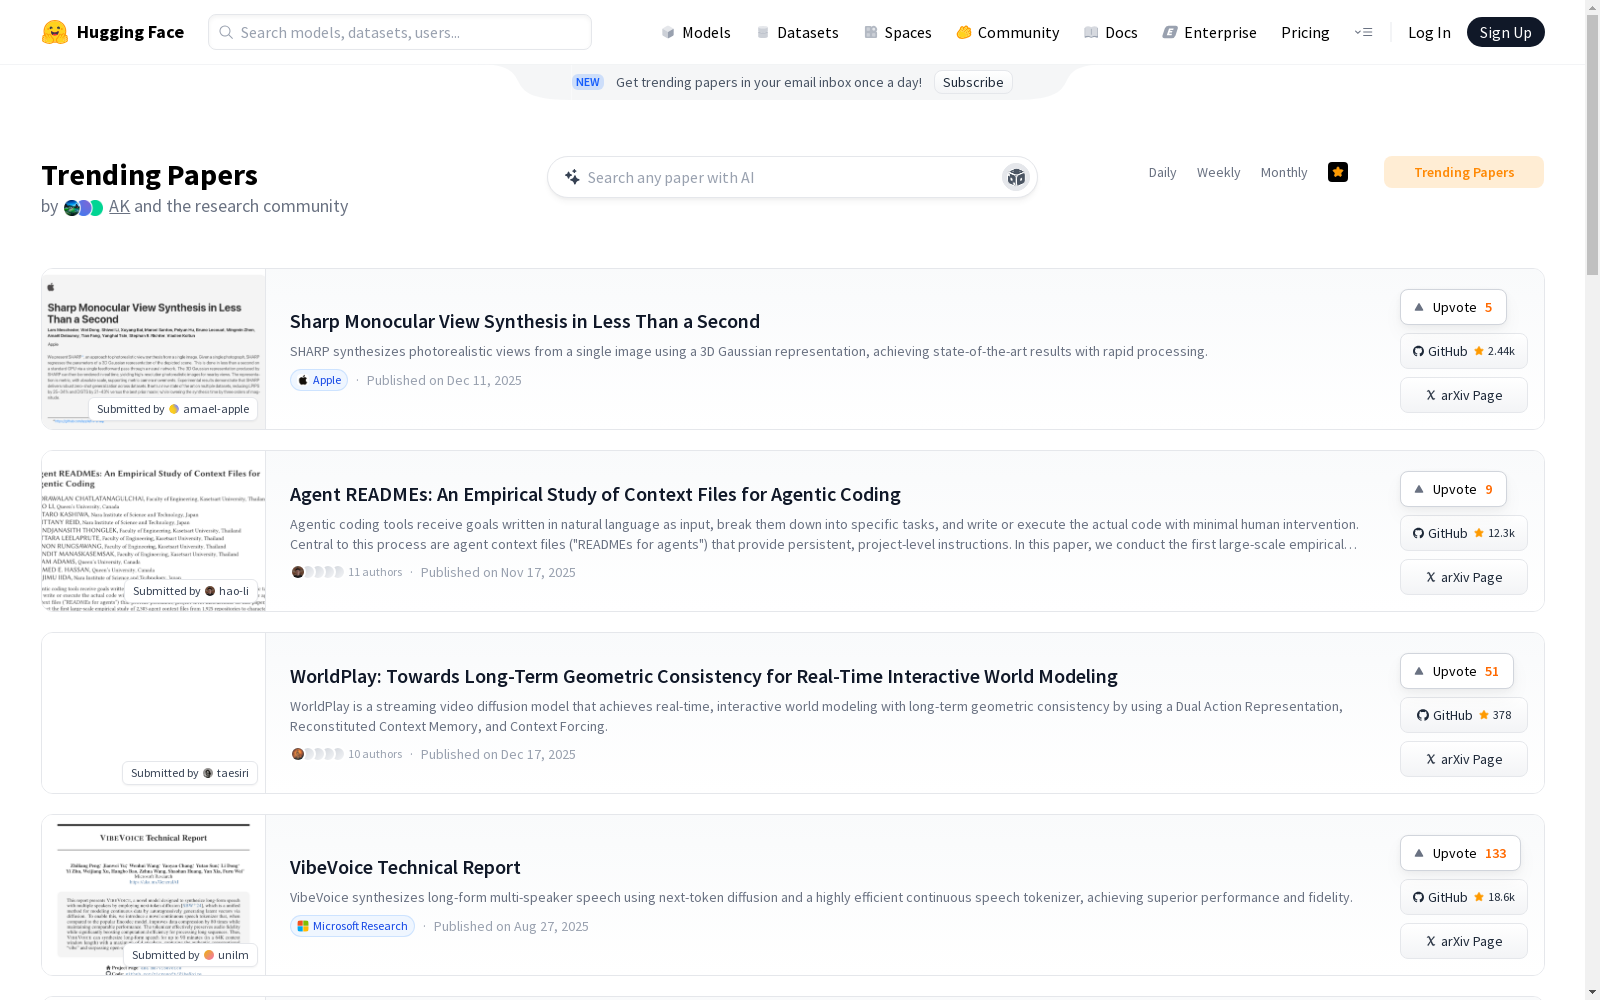Open the Community nav item

1008,32
